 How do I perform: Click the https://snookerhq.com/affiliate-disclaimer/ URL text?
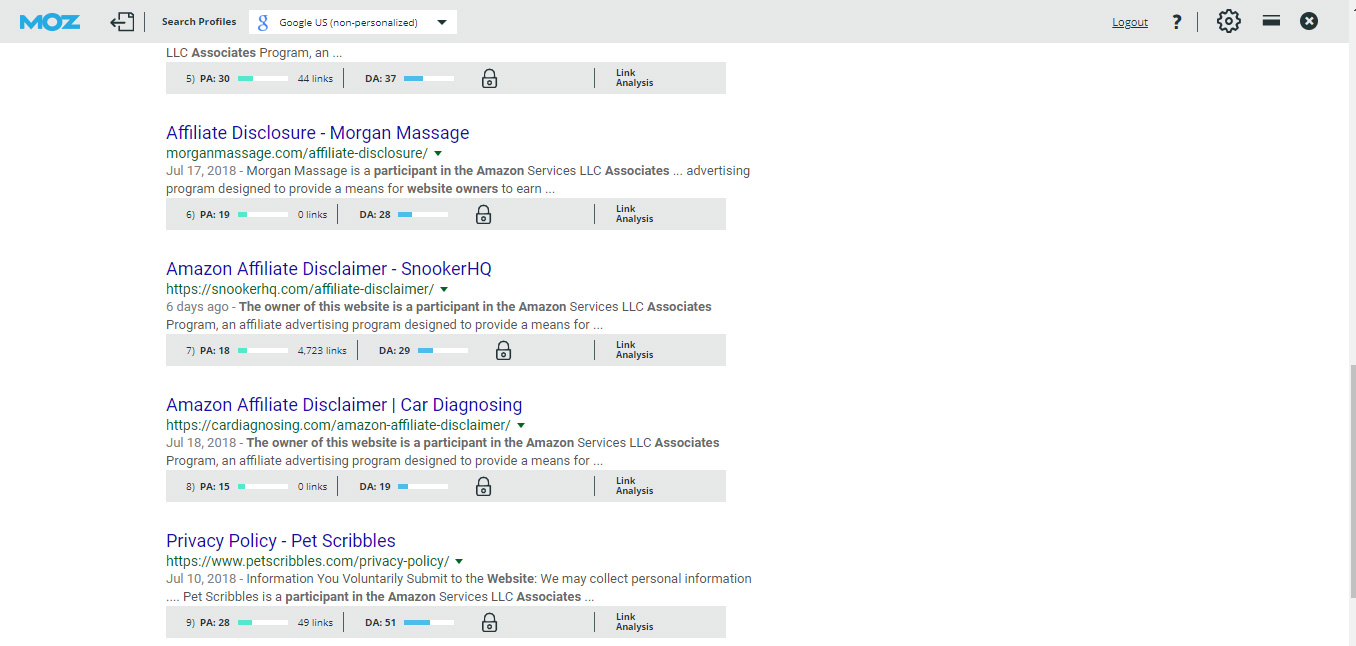click(300, 289)
